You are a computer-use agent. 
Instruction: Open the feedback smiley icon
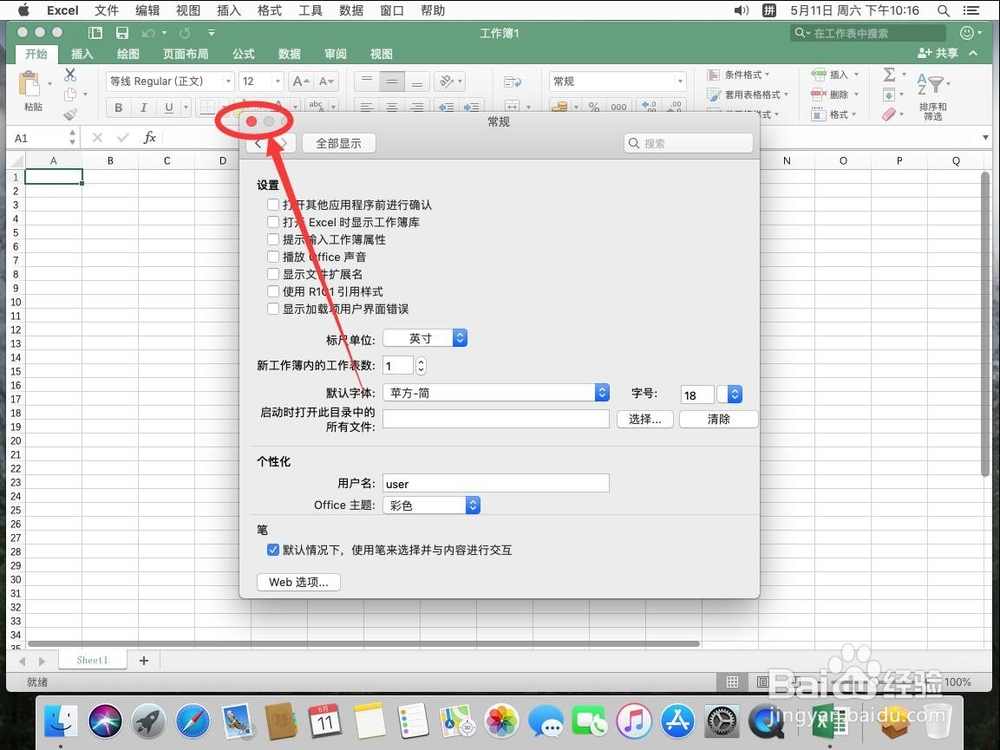click(967, 33)
